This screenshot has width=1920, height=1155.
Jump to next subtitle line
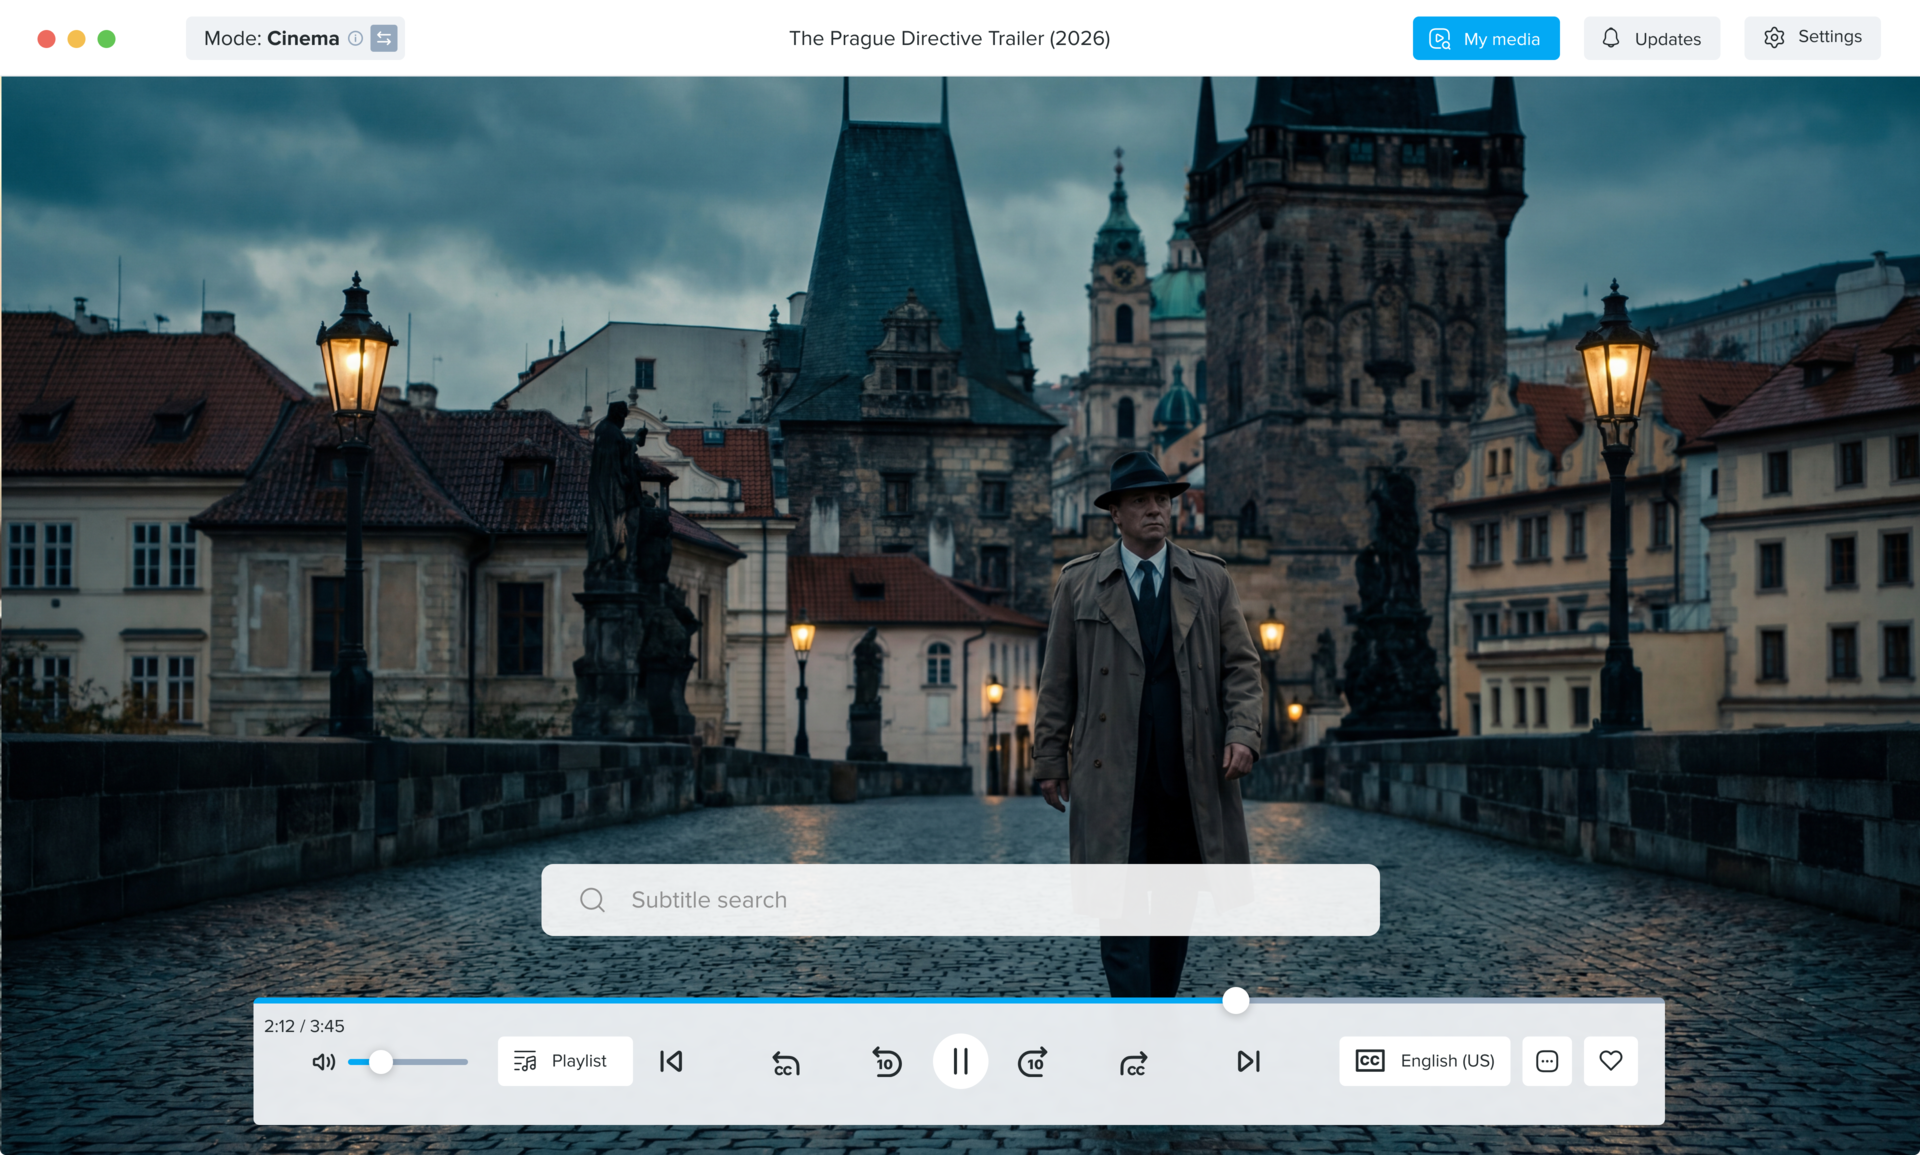(1133, 1063)
